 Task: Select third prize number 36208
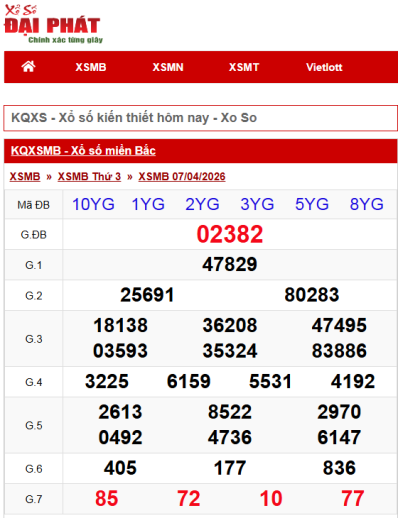point(230,325)
